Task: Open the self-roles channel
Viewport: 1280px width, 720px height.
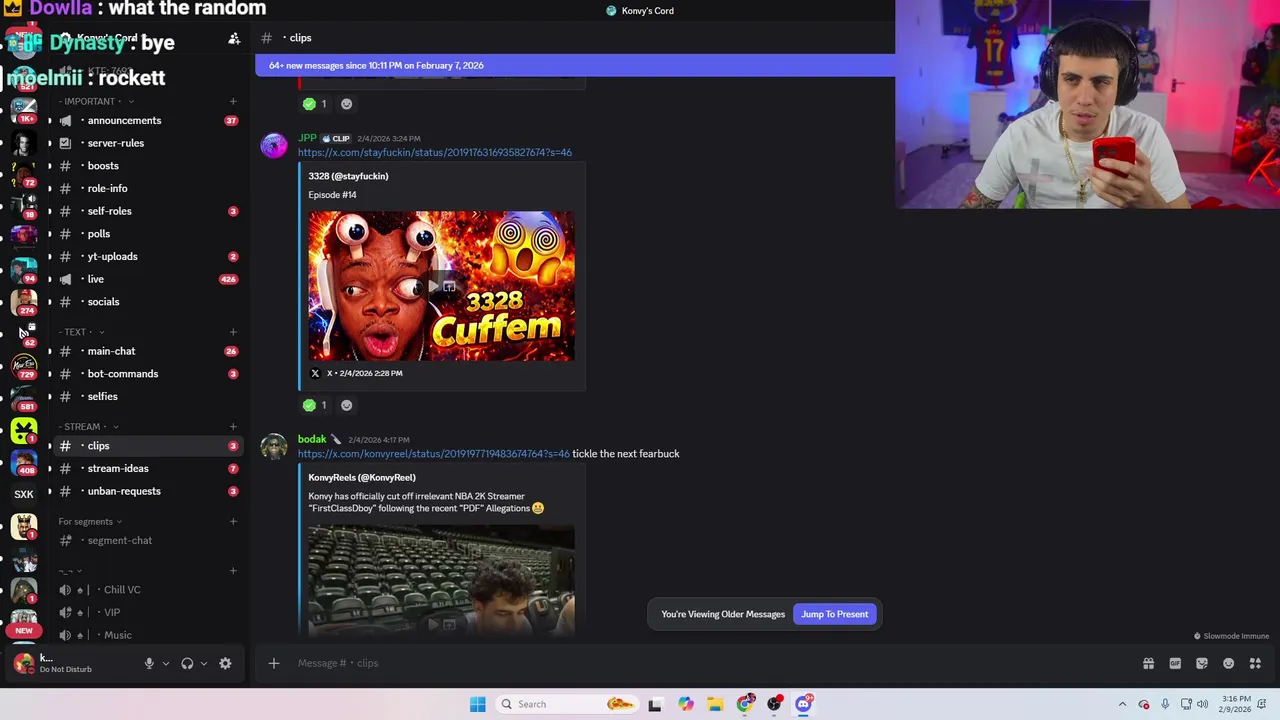Action: (x=147, y=211)
